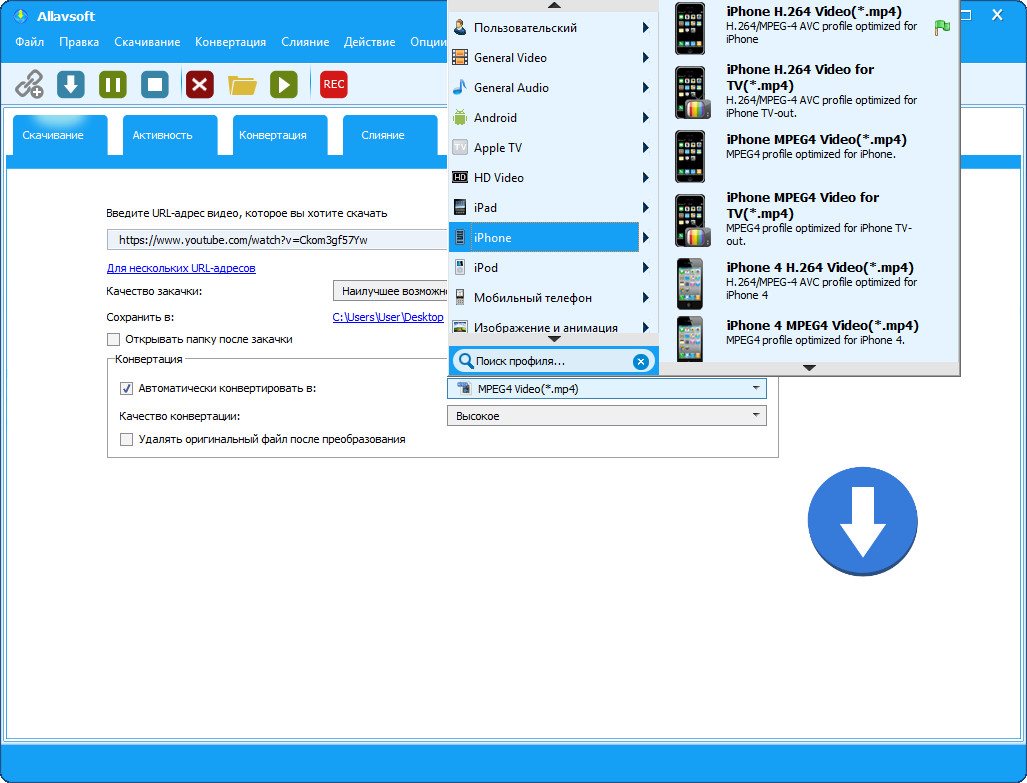
Task: Pause downloads with green pause icon
Action: pos(113,85)
